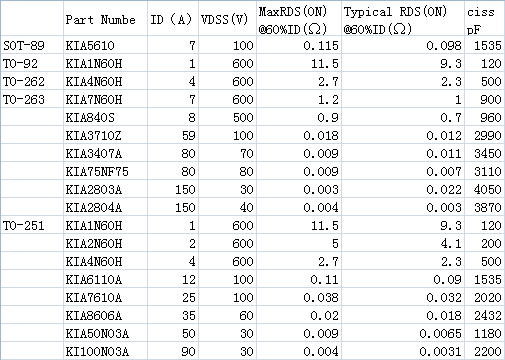Click the VDSS(V) header cell
The height and width of the screenshot is (360, 505).
(x=227, y=18)
